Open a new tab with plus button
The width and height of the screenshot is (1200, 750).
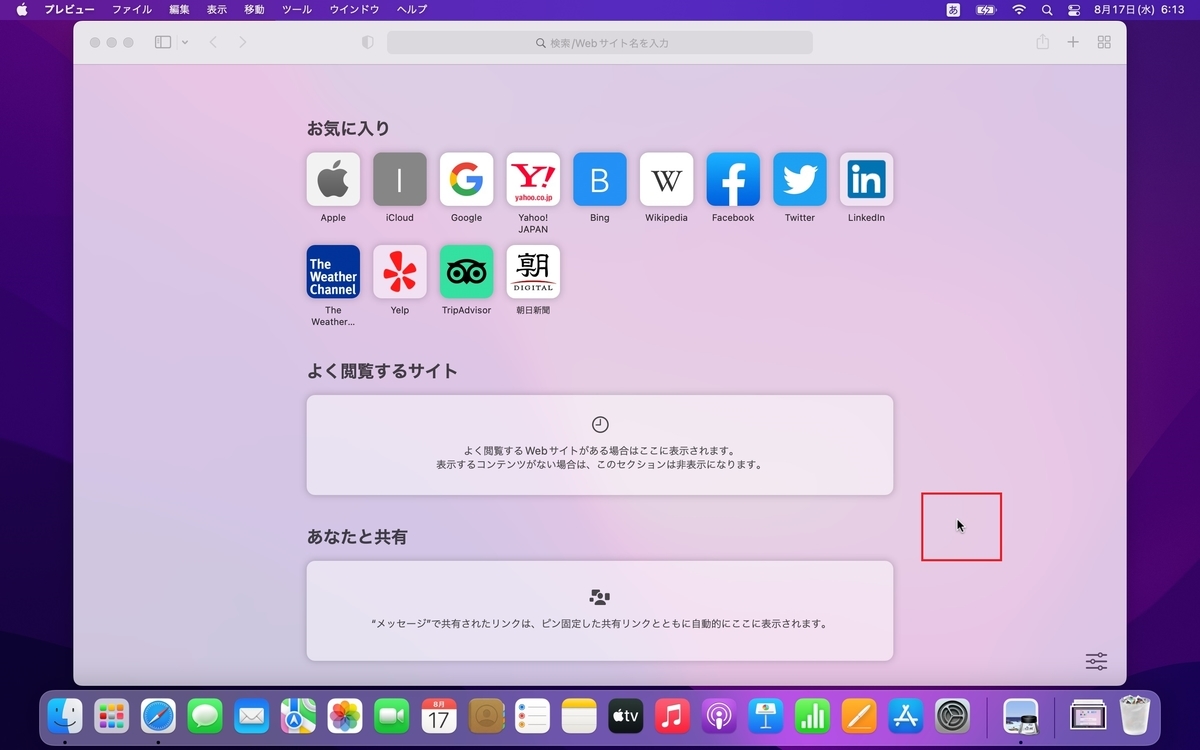pos(1073,42)
